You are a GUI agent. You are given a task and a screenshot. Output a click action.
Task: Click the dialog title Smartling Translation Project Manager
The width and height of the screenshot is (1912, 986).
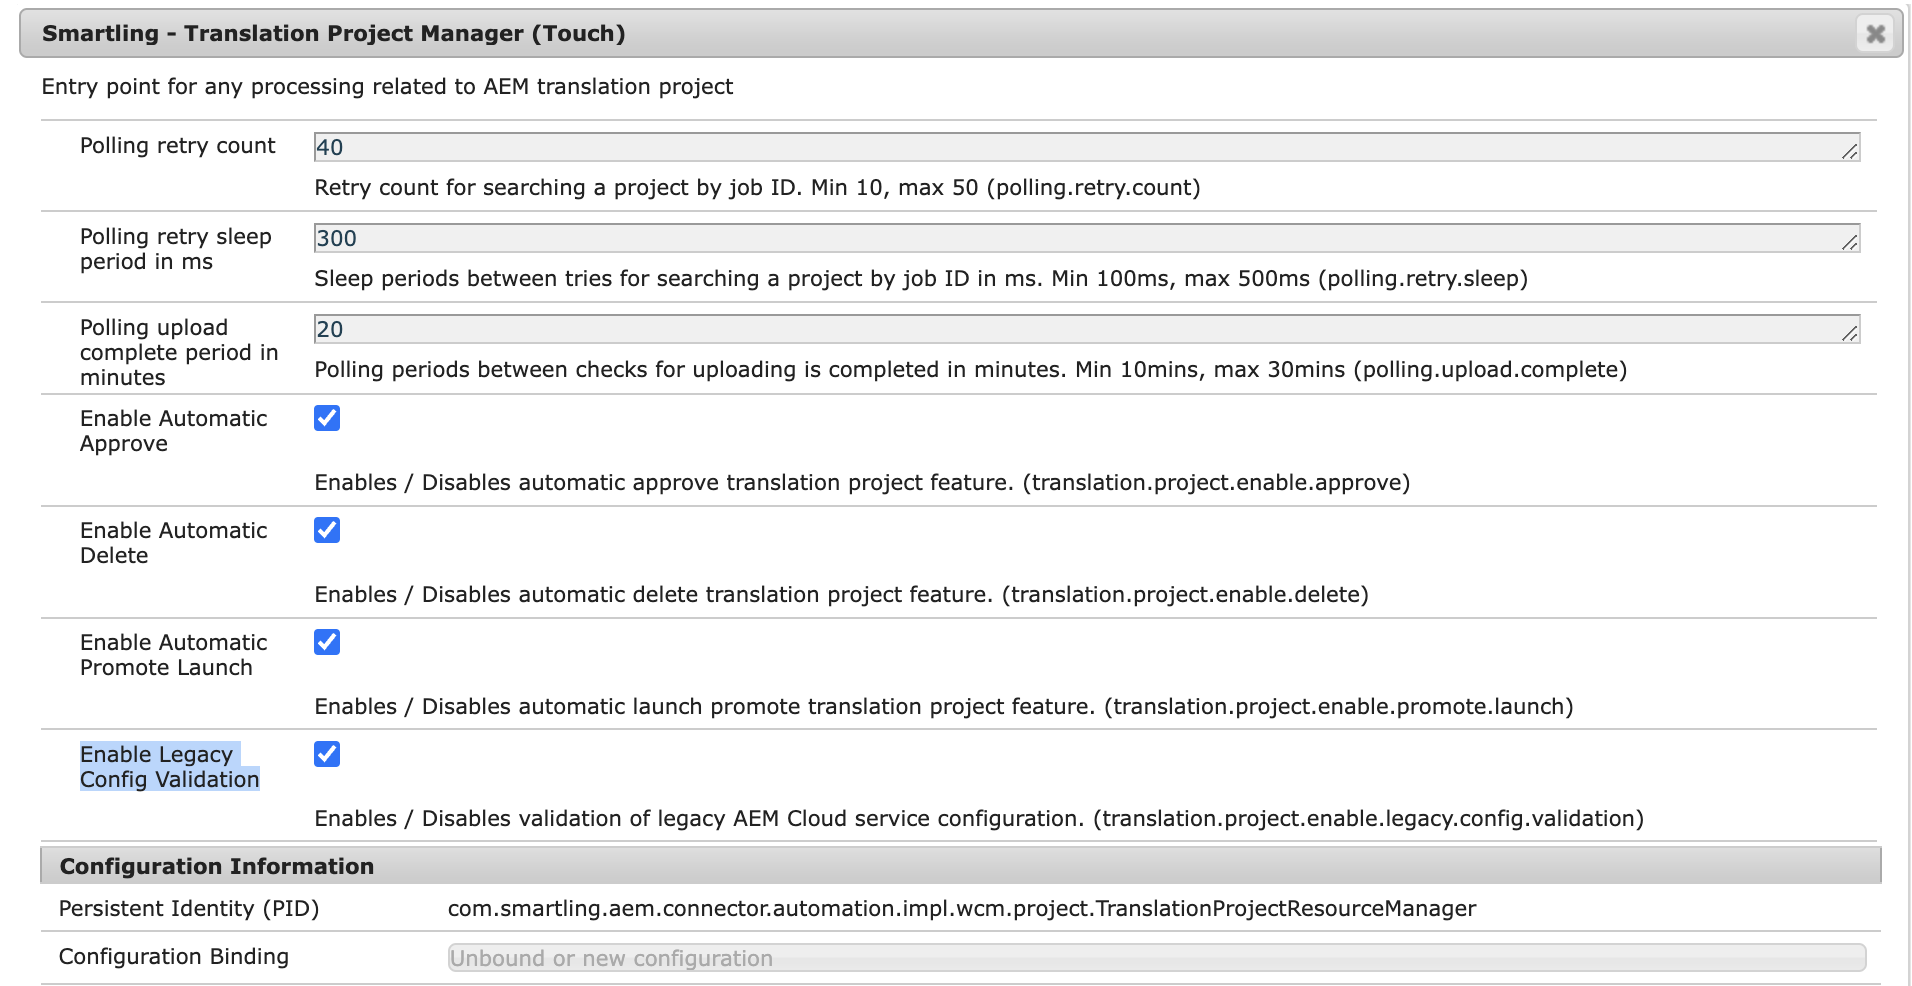[334, 34]
